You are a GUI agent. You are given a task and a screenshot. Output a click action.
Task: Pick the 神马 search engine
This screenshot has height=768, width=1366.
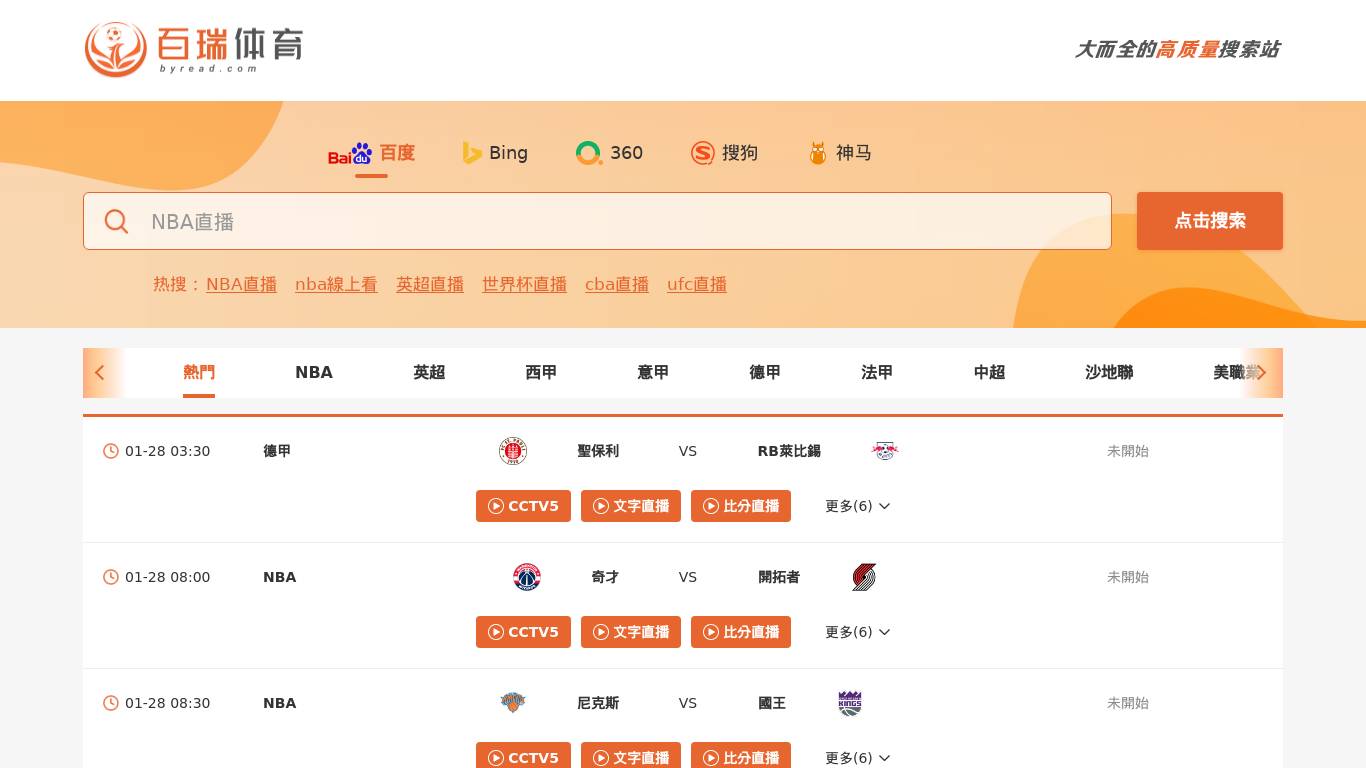tap(840, 153)
